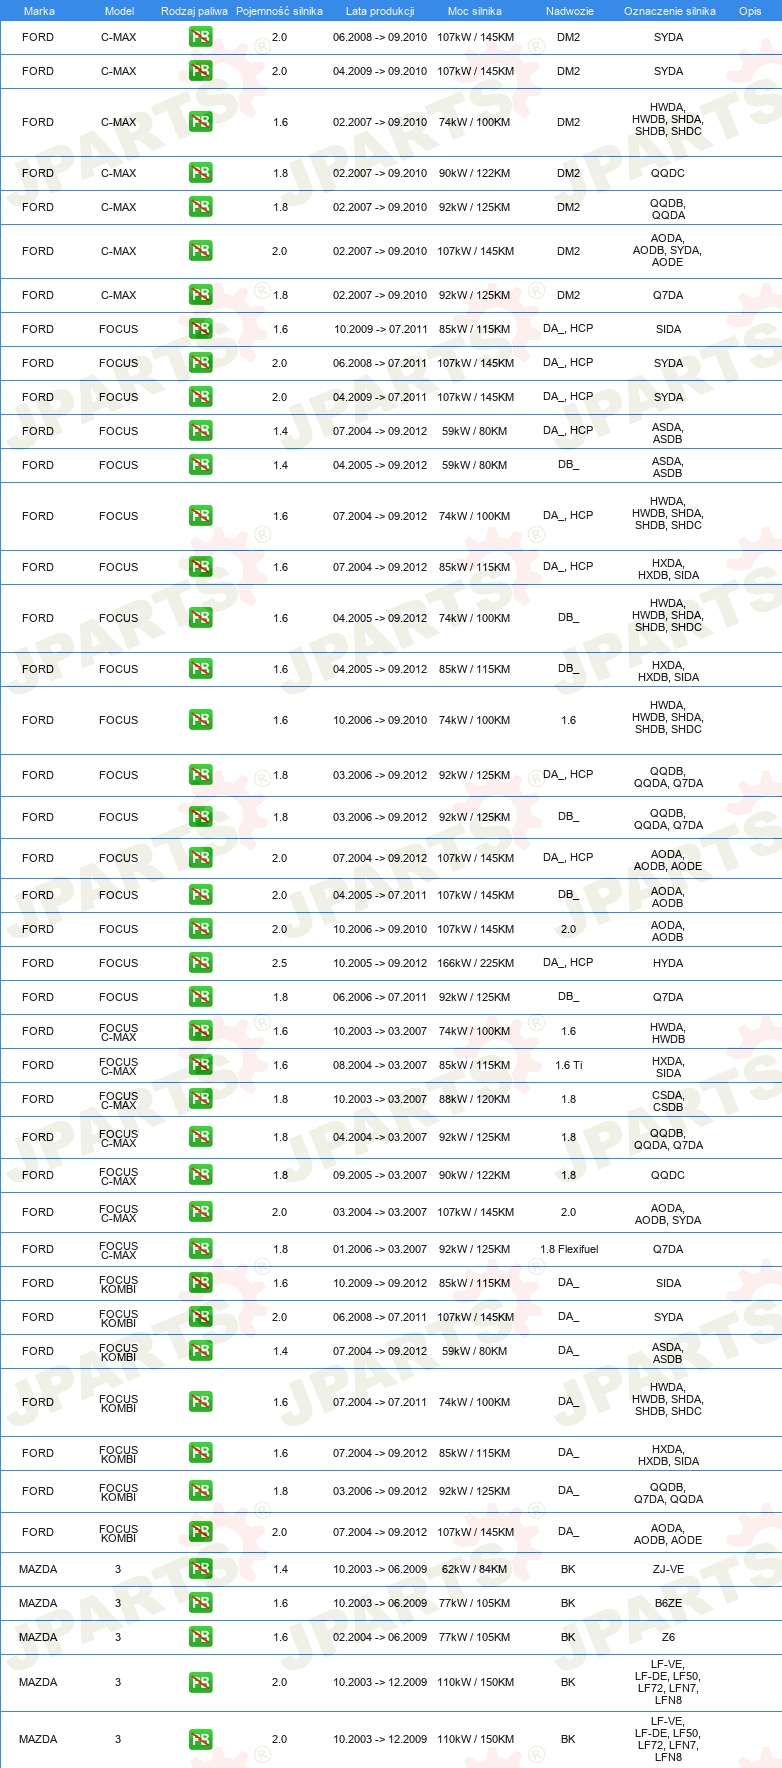
Task: Click petrol icon in FOCUS 2.5 HYDA row
Action: [201, 963]
